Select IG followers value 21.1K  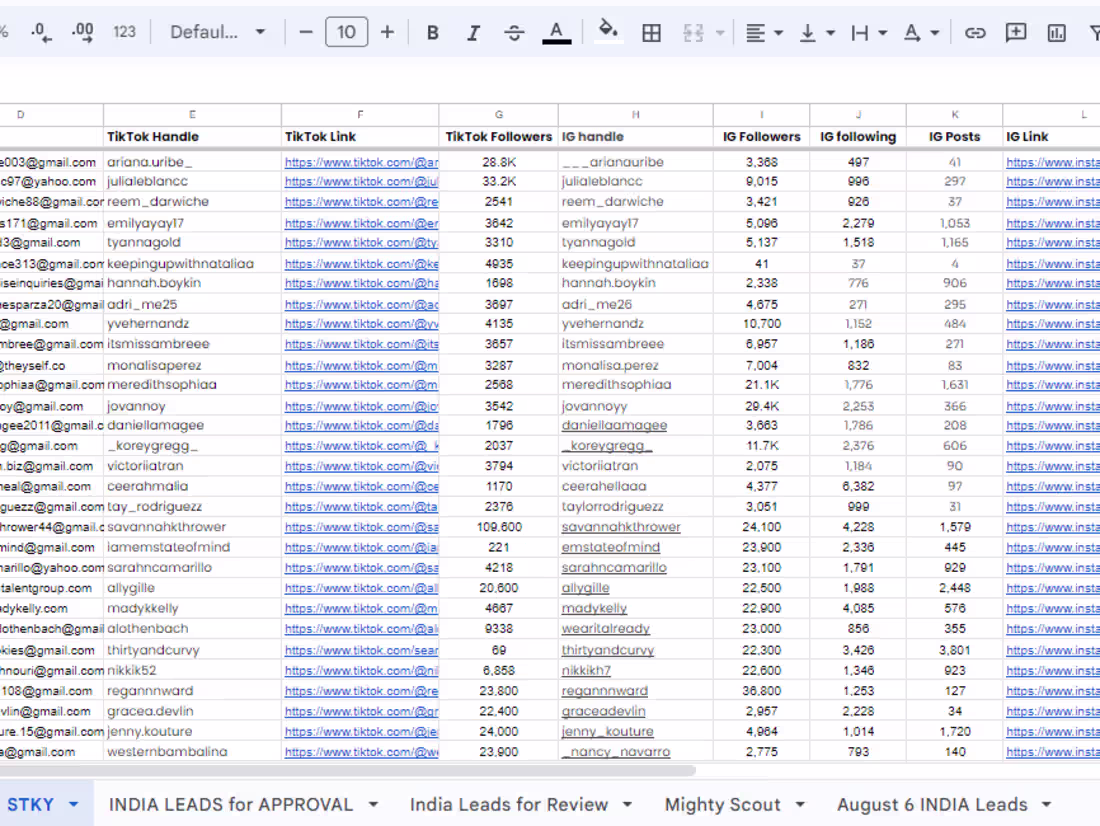pos(761,385)
